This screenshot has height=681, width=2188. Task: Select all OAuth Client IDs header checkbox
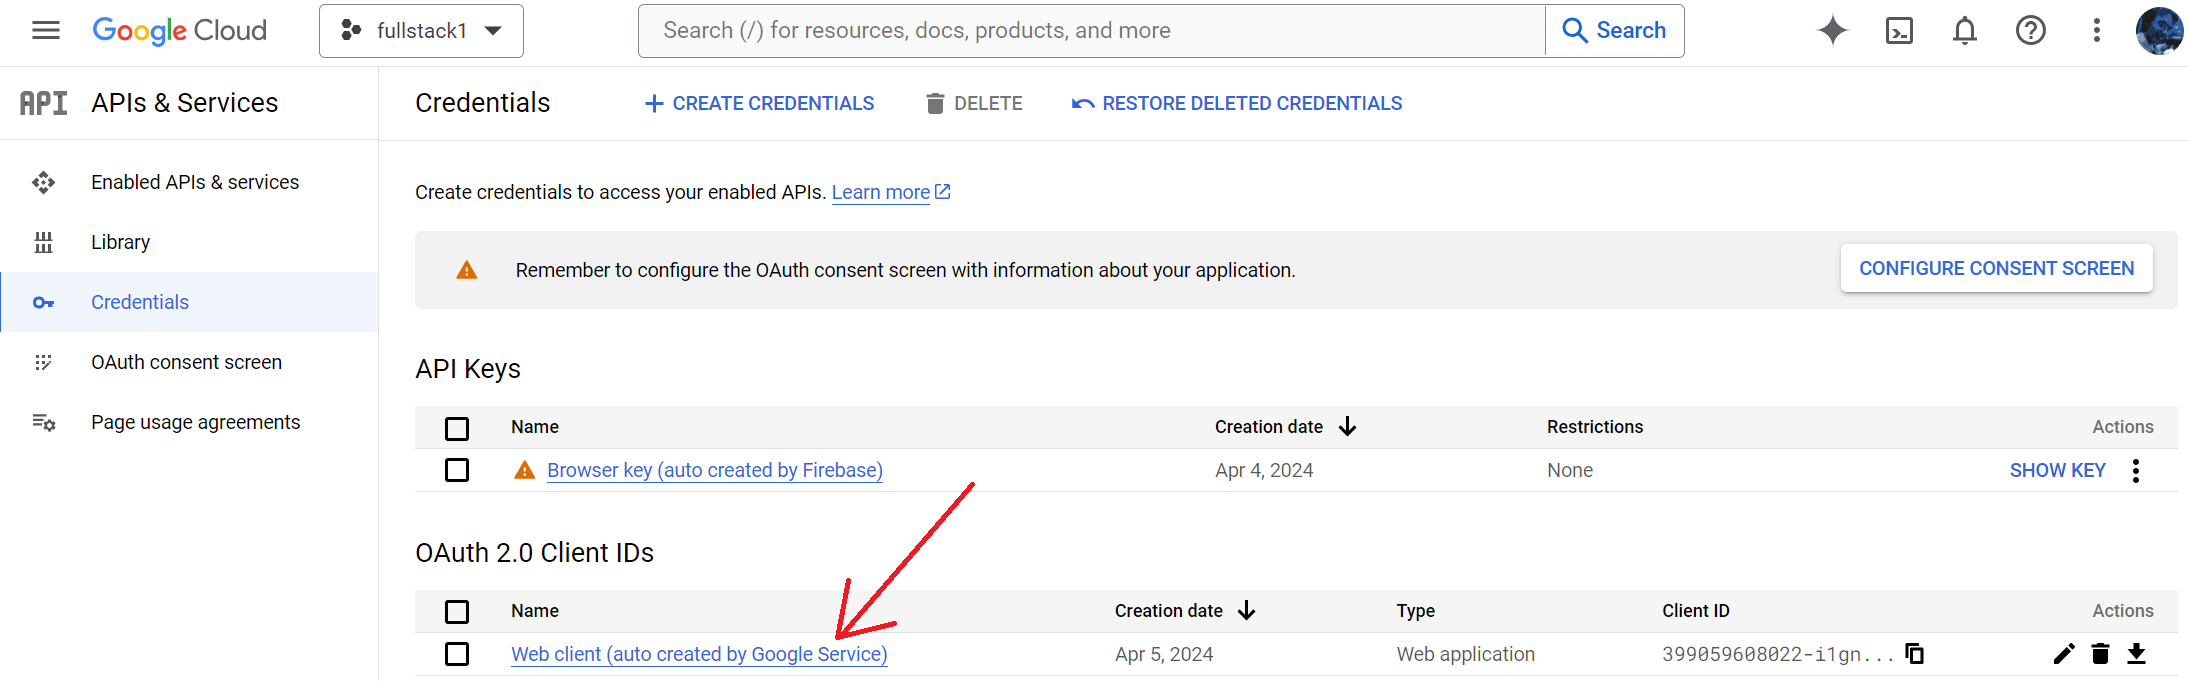[457, 612]
